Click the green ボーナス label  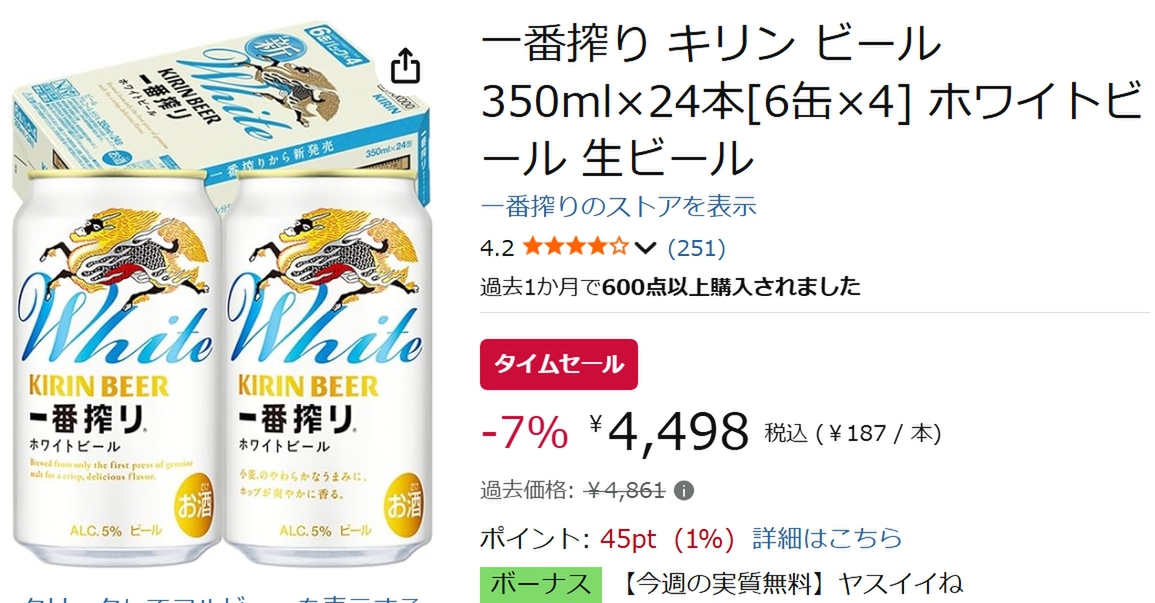point(541,584)
